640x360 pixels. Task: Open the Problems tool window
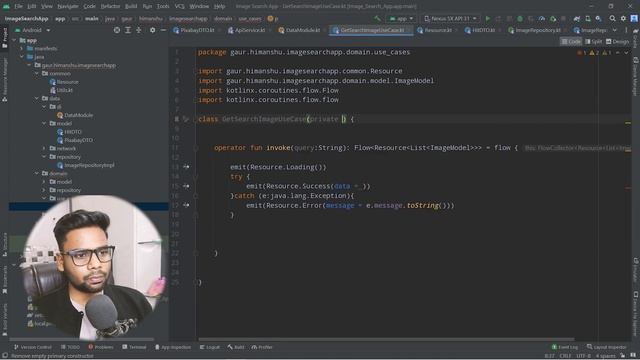[x=100, y=347]
